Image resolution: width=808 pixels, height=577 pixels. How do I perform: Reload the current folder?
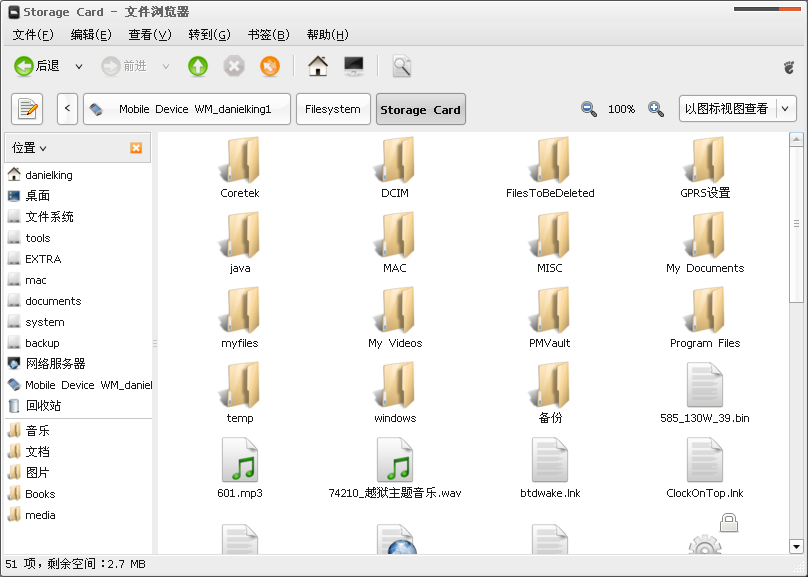[x=270, y=66]
